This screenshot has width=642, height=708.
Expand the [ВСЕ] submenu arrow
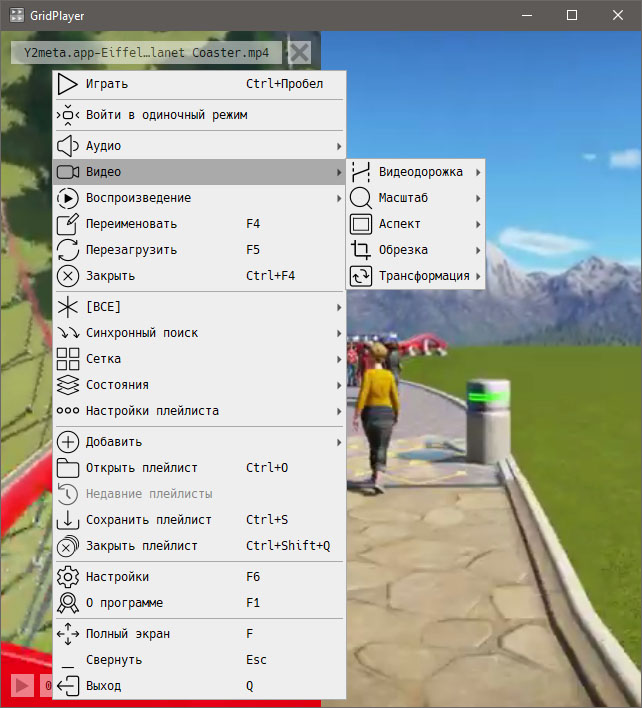click(339, 307)
